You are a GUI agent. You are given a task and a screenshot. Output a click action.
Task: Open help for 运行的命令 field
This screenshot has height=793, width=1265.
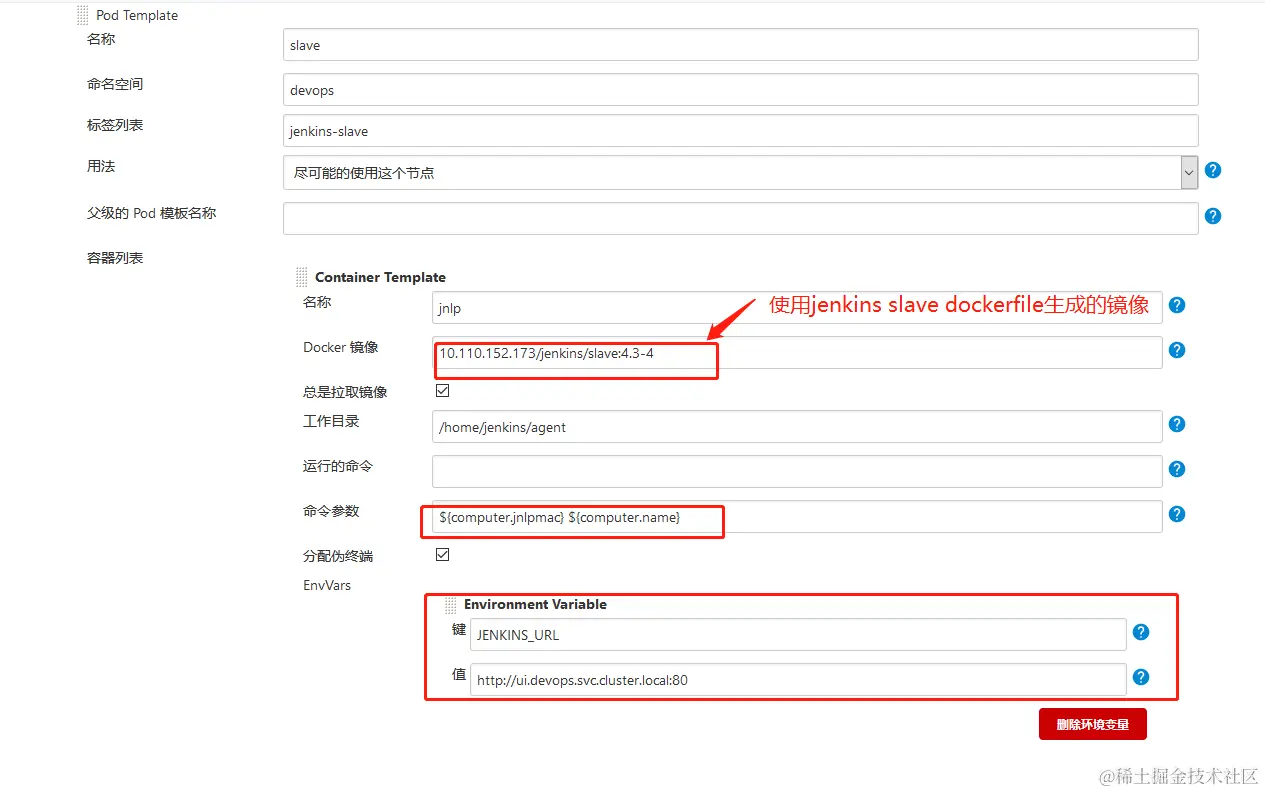pyautogui.click(x=1177, y=469)
